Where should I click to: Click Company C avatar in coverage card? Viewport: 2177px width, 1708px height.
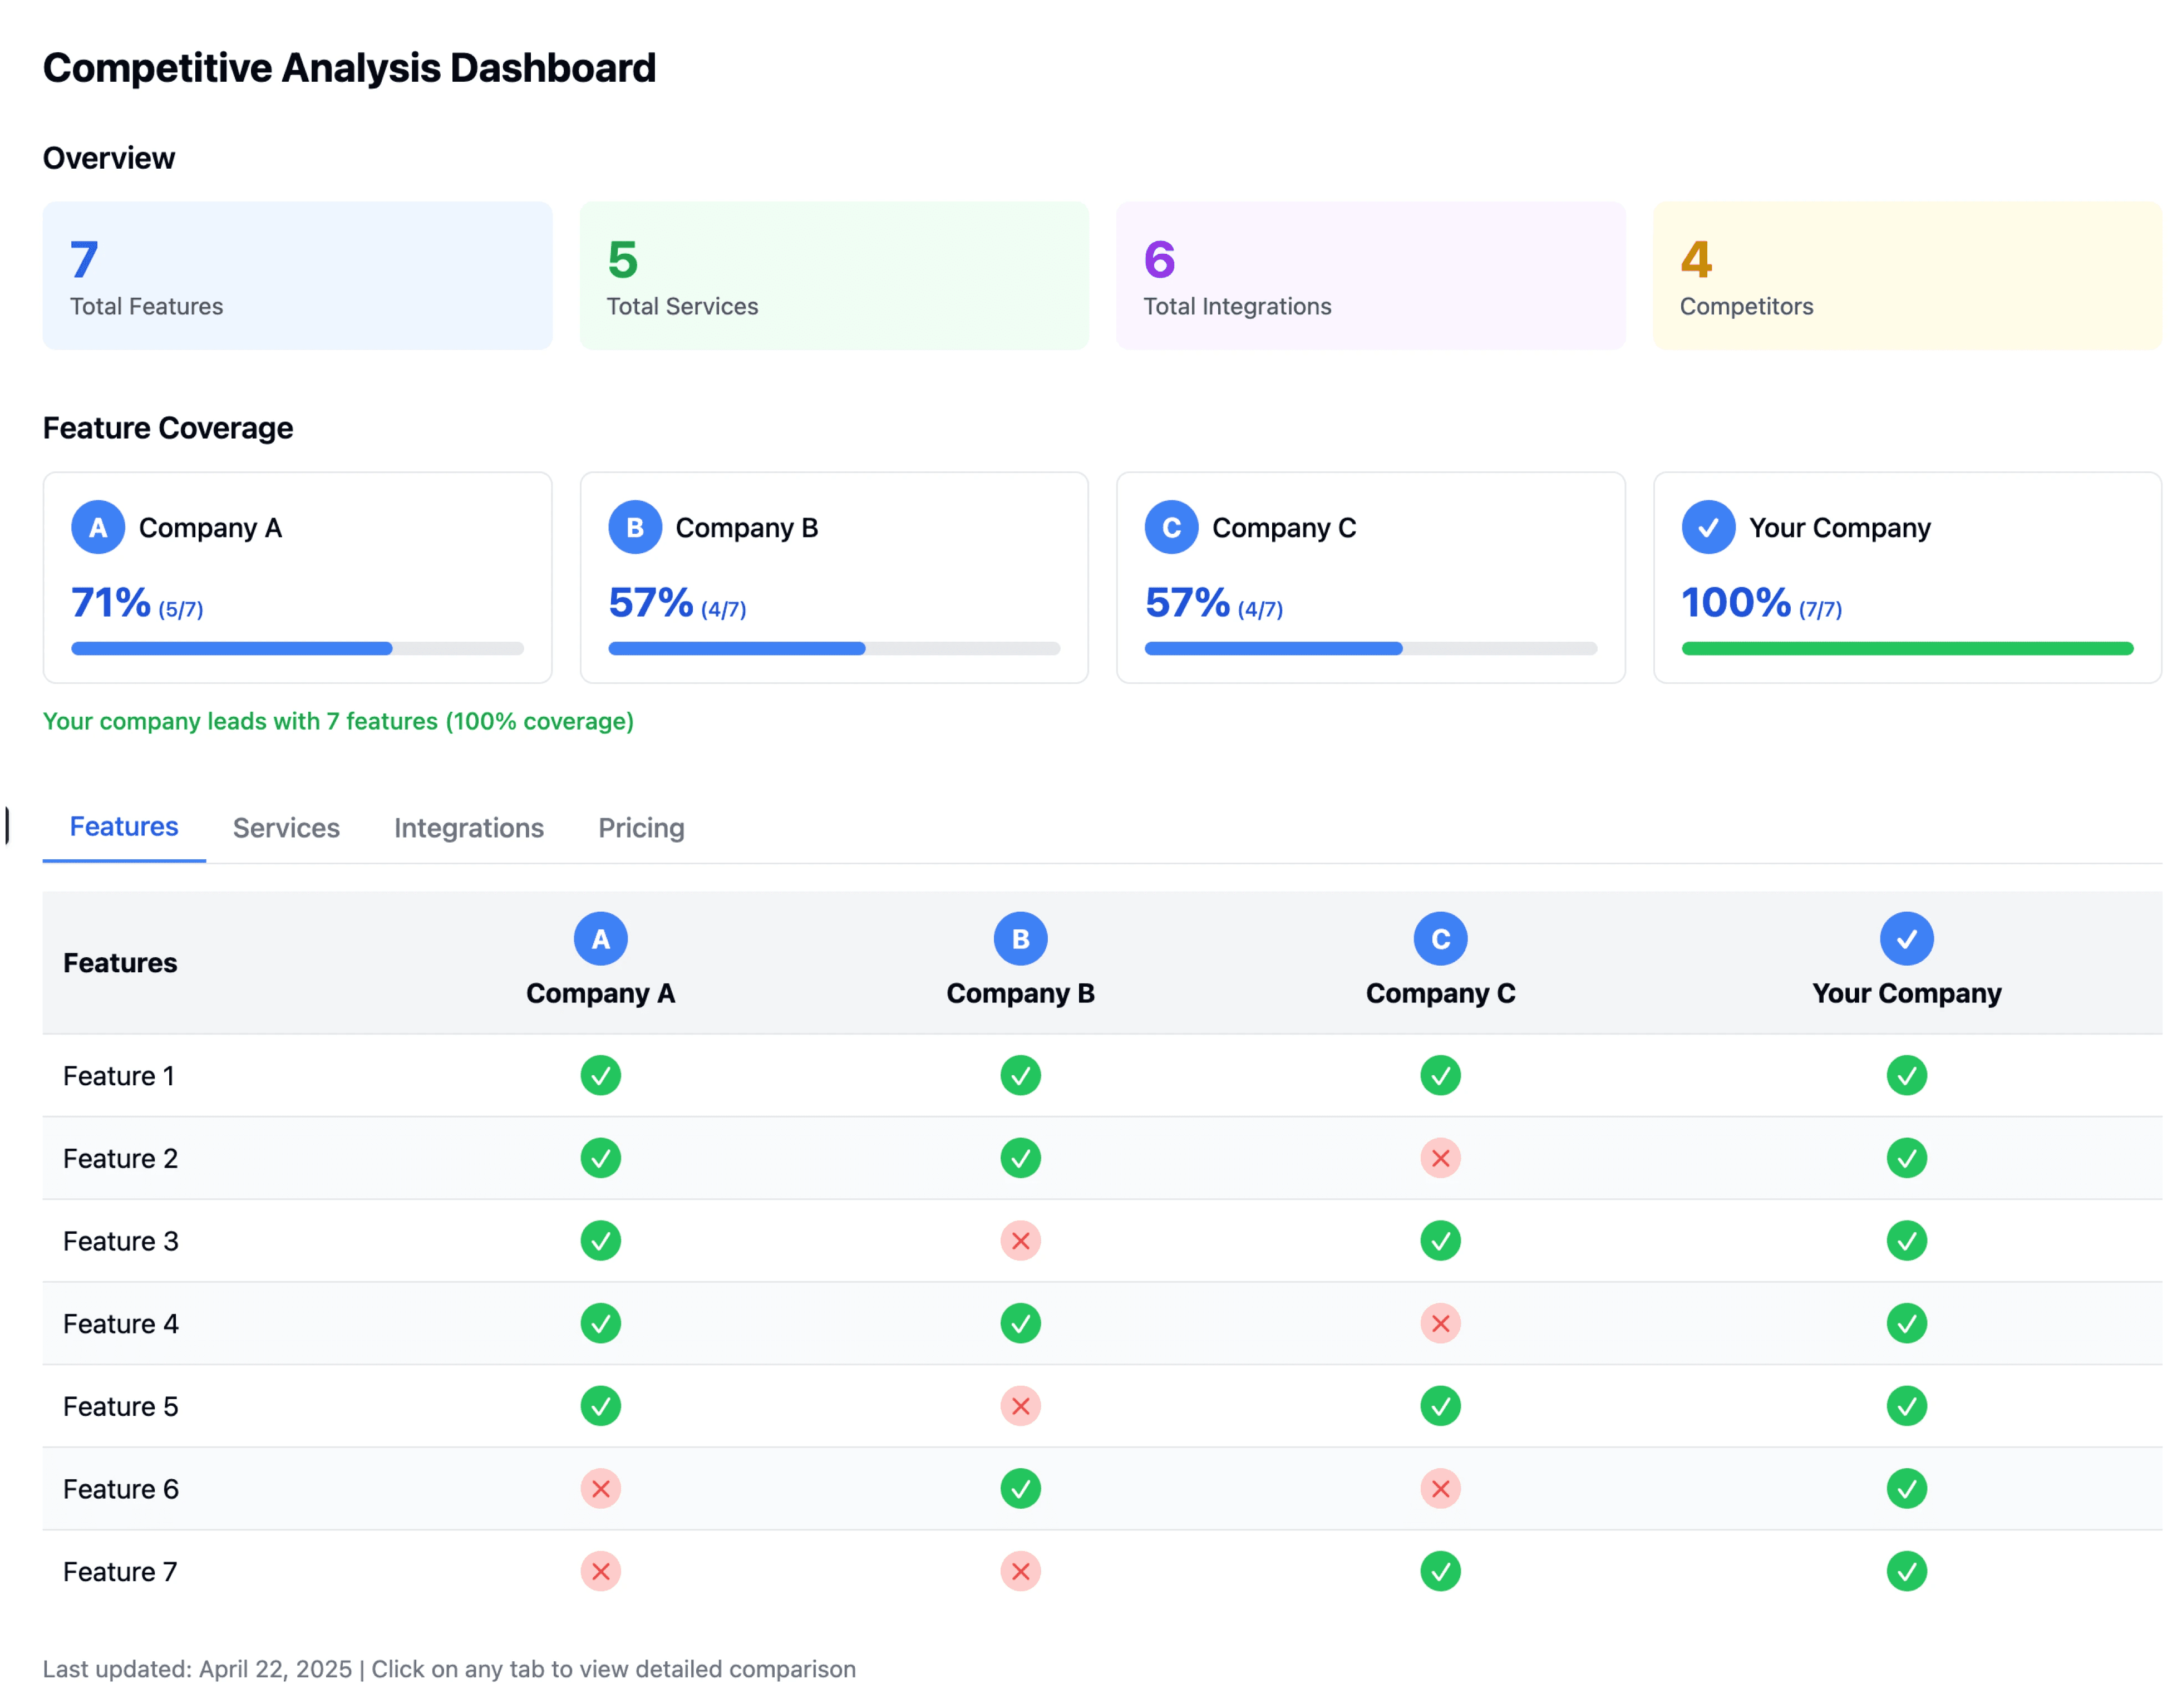[1171, 527]
